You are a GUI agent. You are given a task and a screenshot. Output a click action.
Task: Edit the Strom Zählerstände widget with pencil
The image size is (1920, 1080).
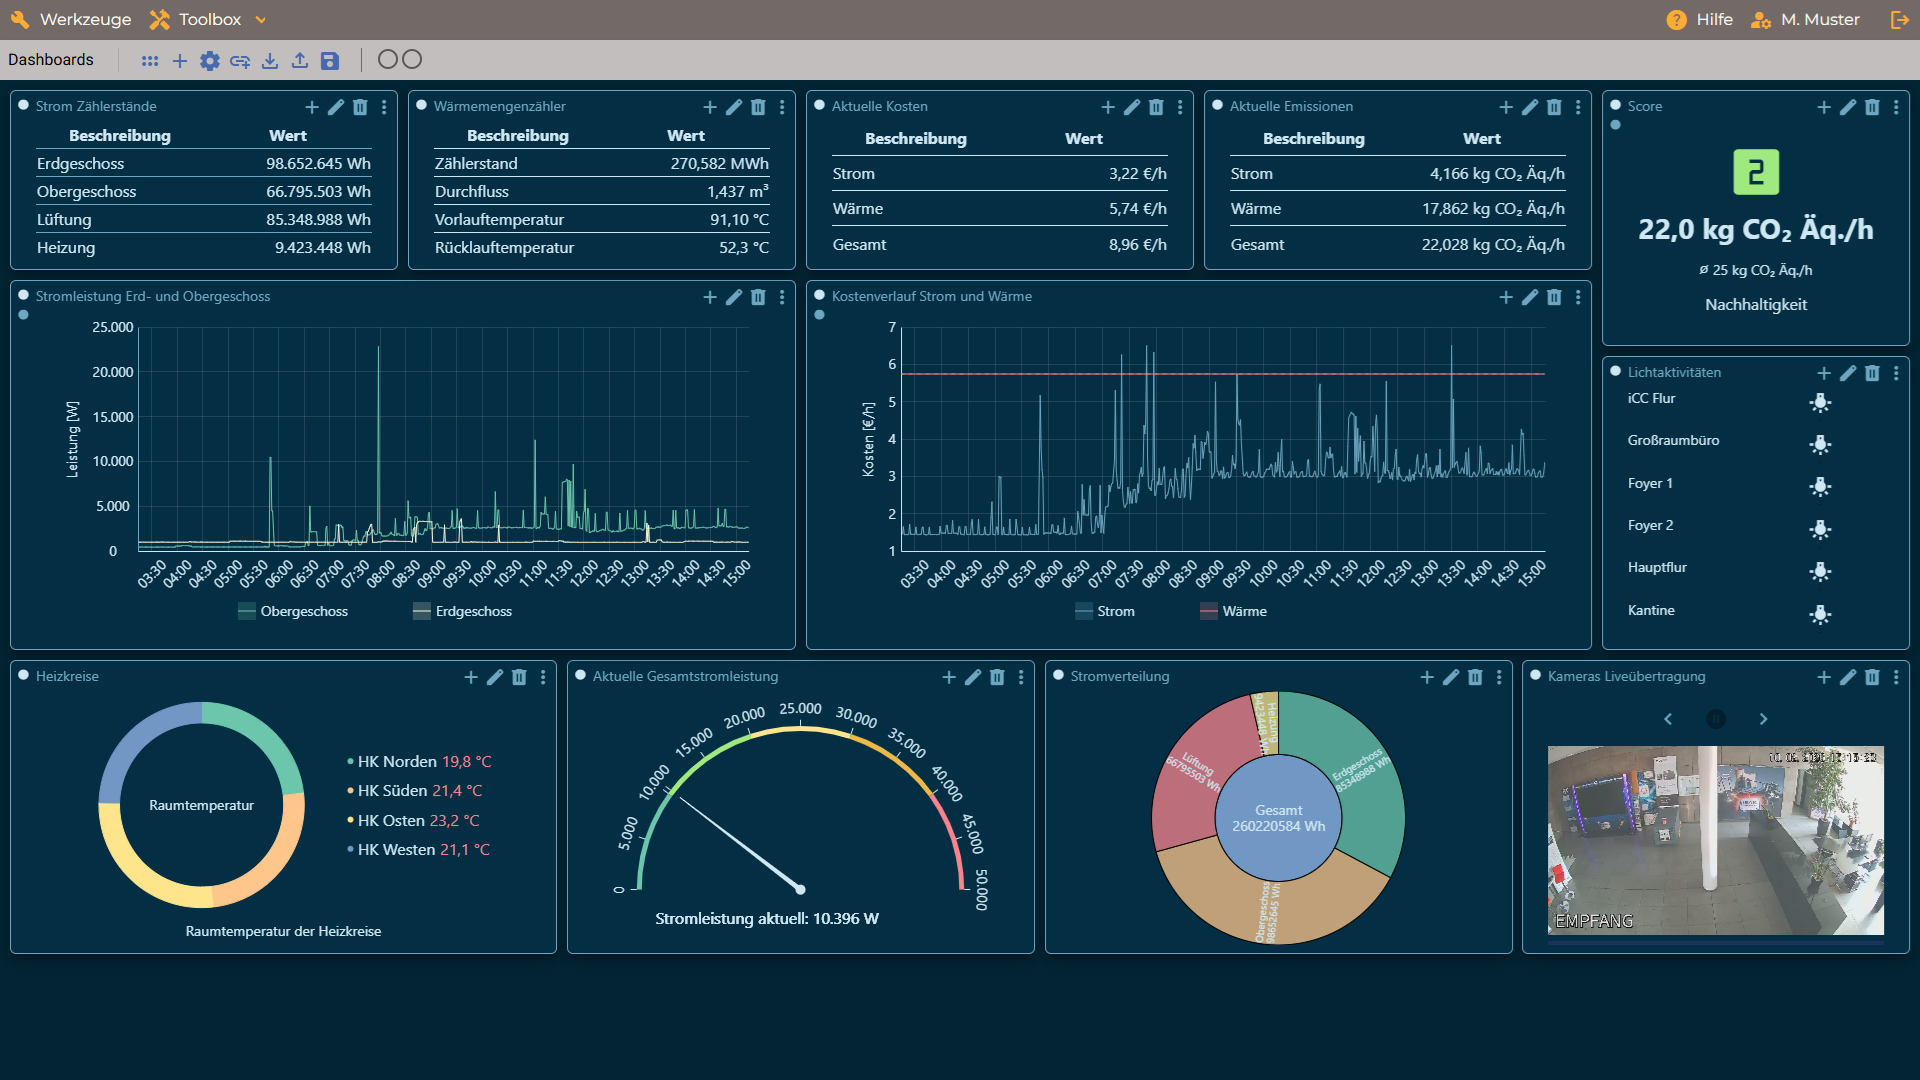336,107
